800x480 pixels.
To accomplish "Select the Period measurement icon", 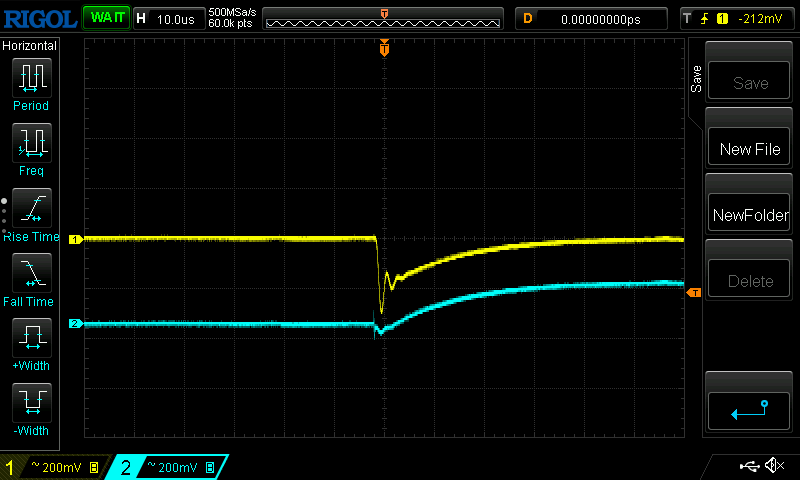I will (x=32, y=78).
